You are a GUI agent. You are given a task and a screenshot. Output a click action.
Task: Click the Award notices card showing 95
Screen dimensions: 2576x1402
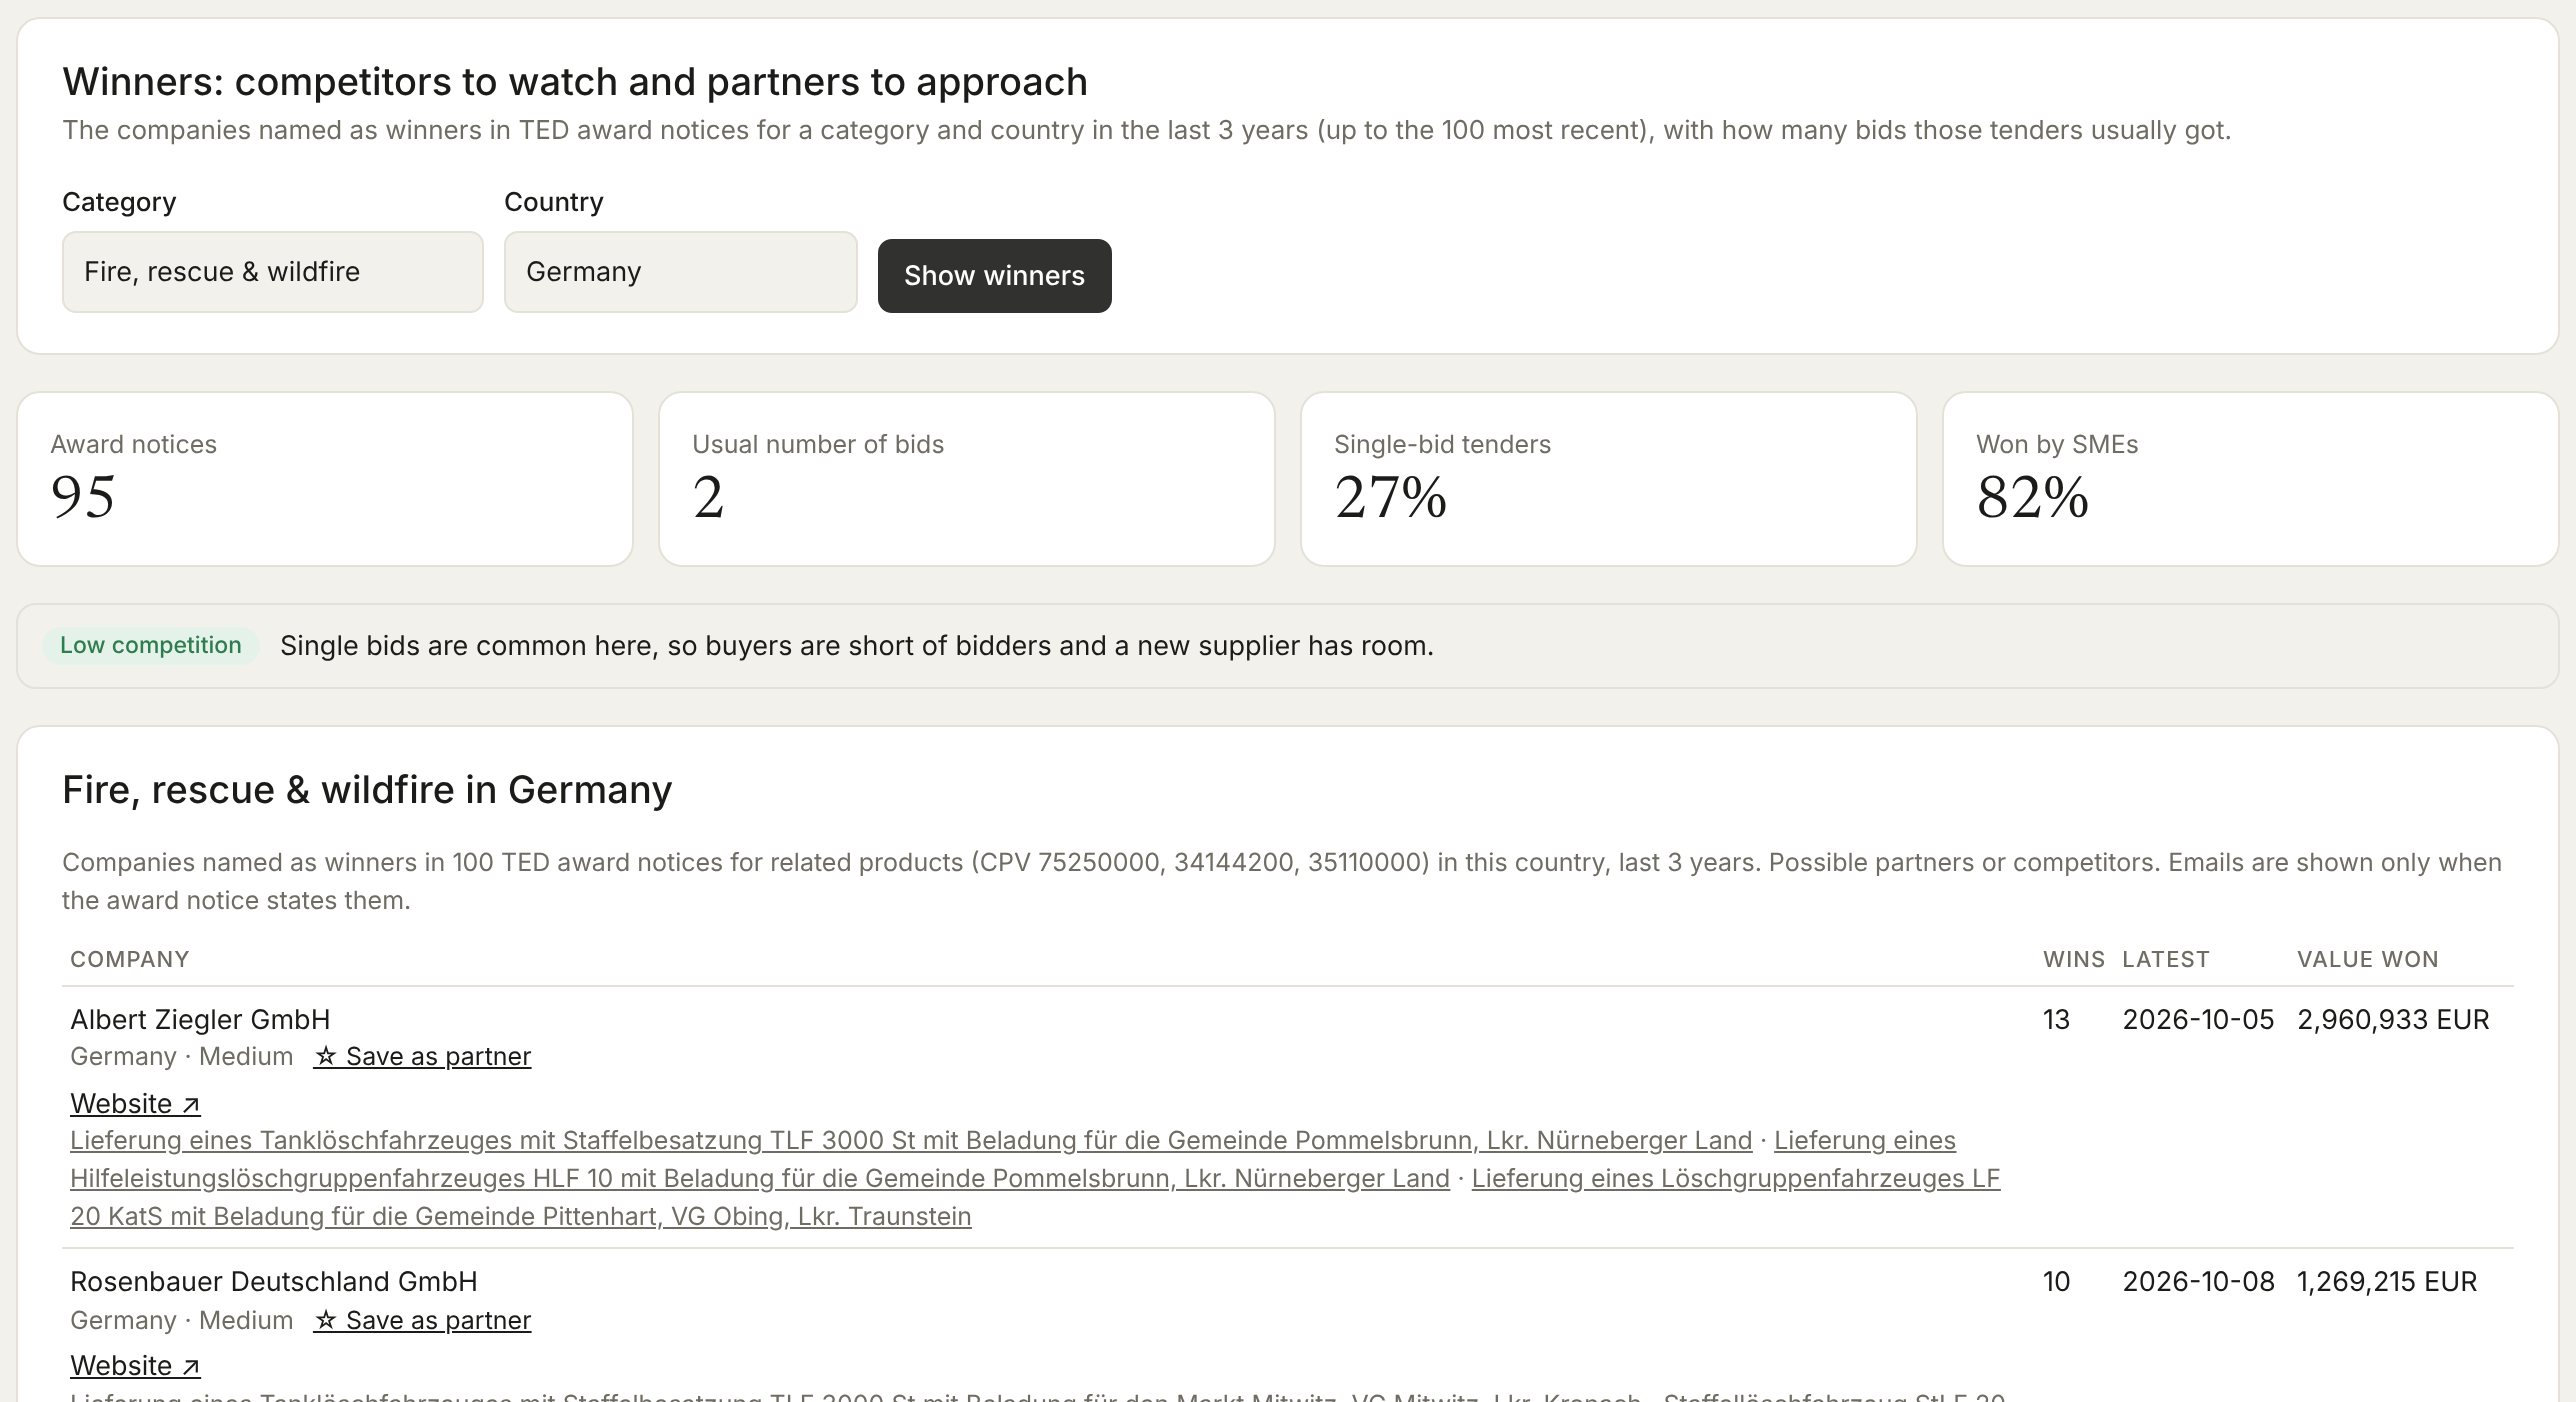point(325,479)
